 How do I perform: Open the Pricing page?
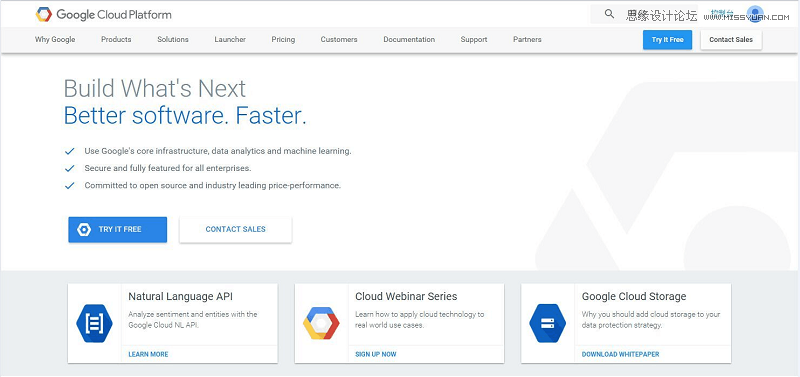coord(283,39)
